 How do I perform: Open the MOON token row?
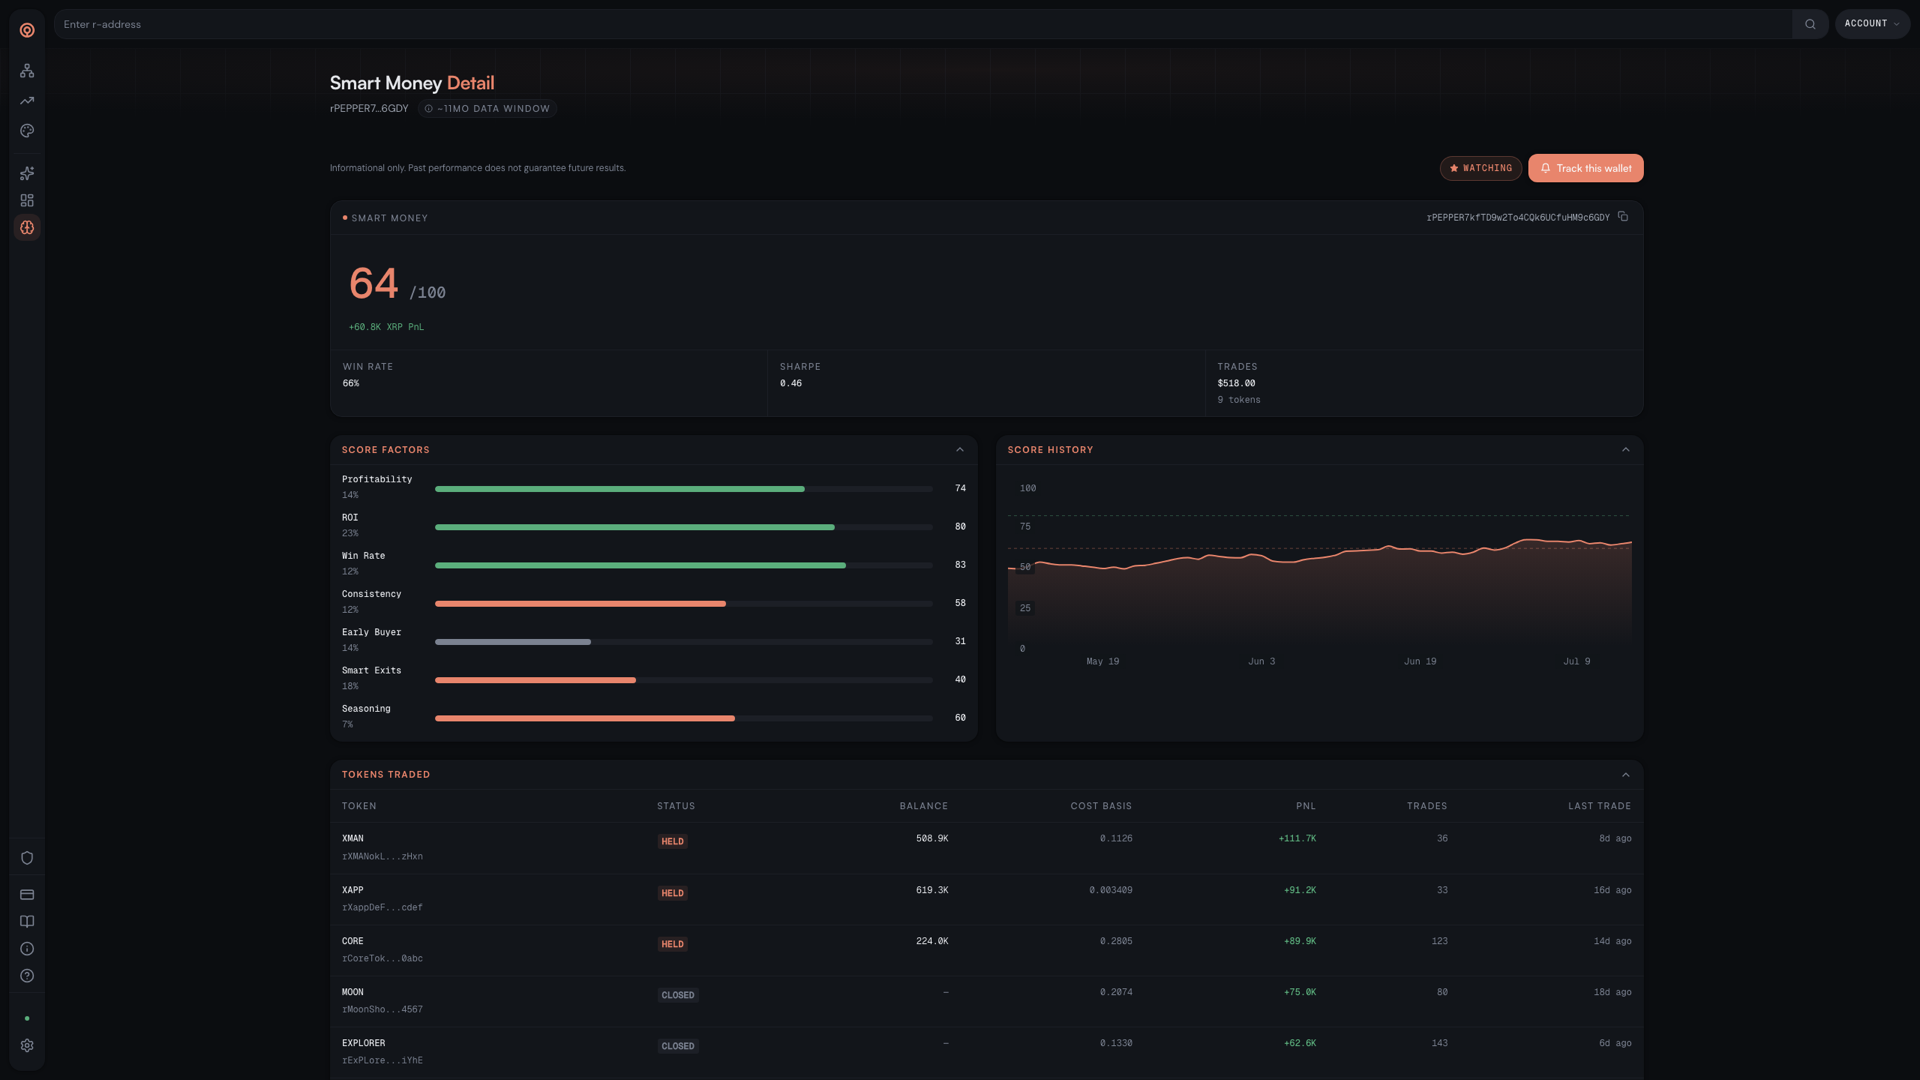click(986, 1001)
